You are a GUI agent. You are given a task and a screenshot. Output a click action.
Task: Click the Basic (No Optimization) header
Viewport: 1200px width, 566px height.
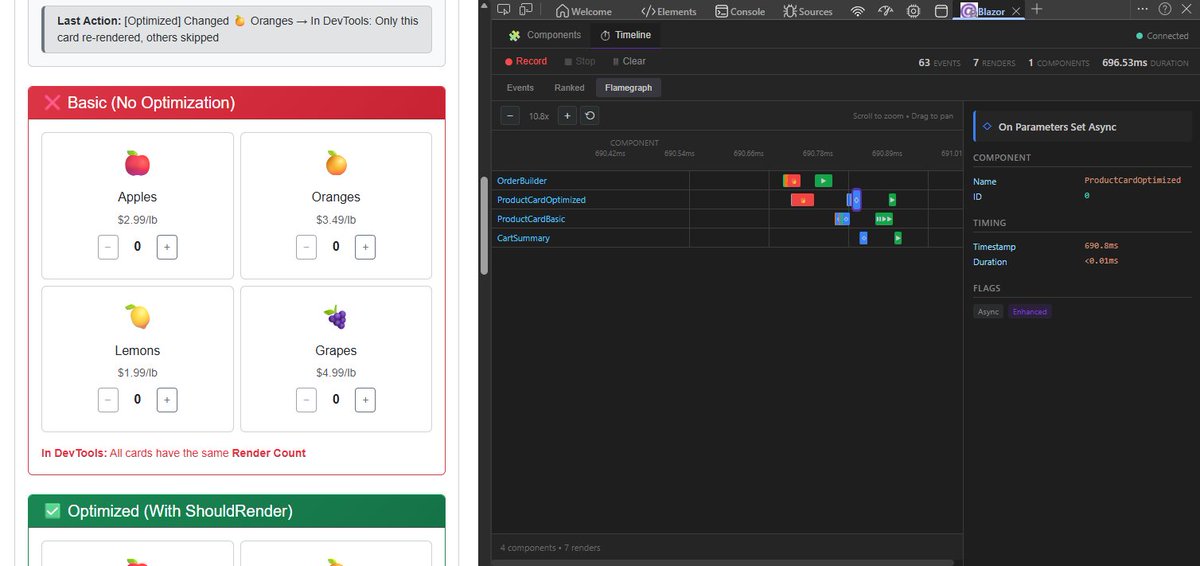click(x=236, y=103)
